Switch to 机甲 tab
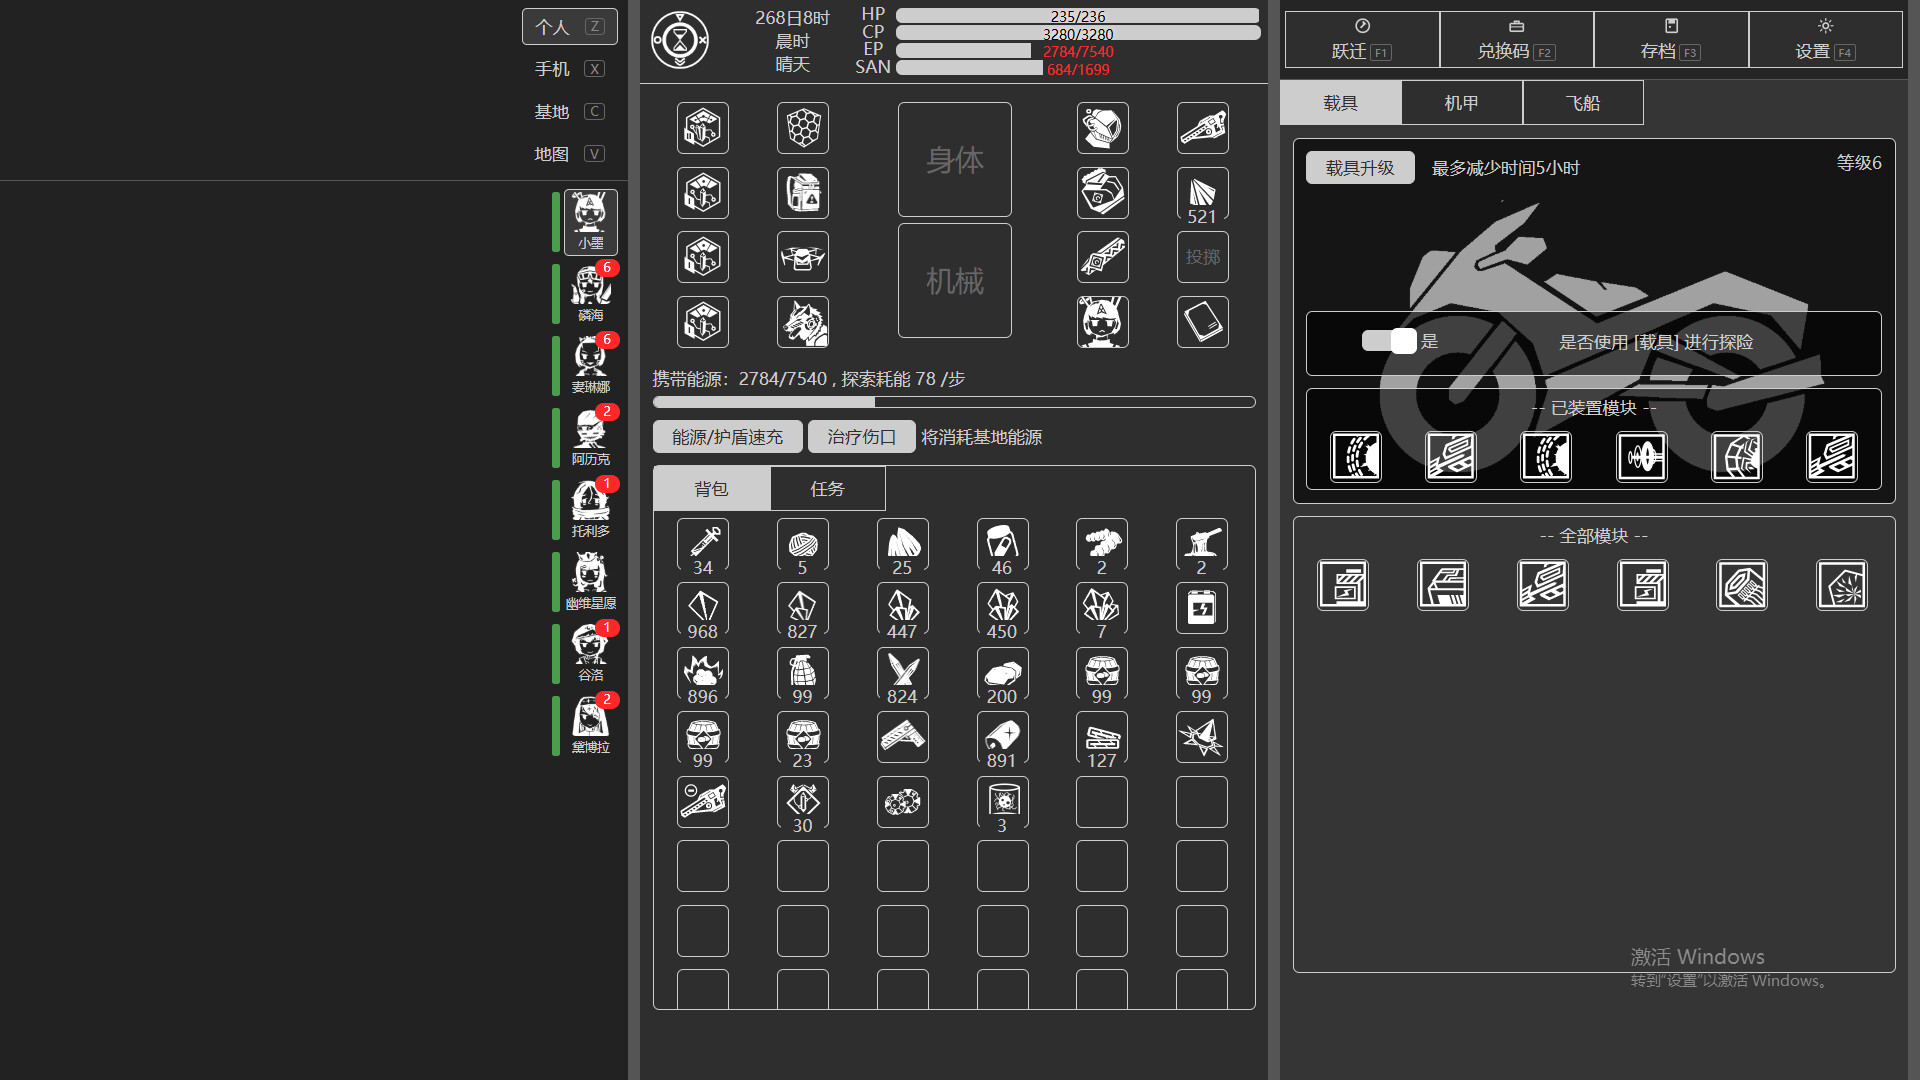 pyautogui.click(x=1462, y=103)
